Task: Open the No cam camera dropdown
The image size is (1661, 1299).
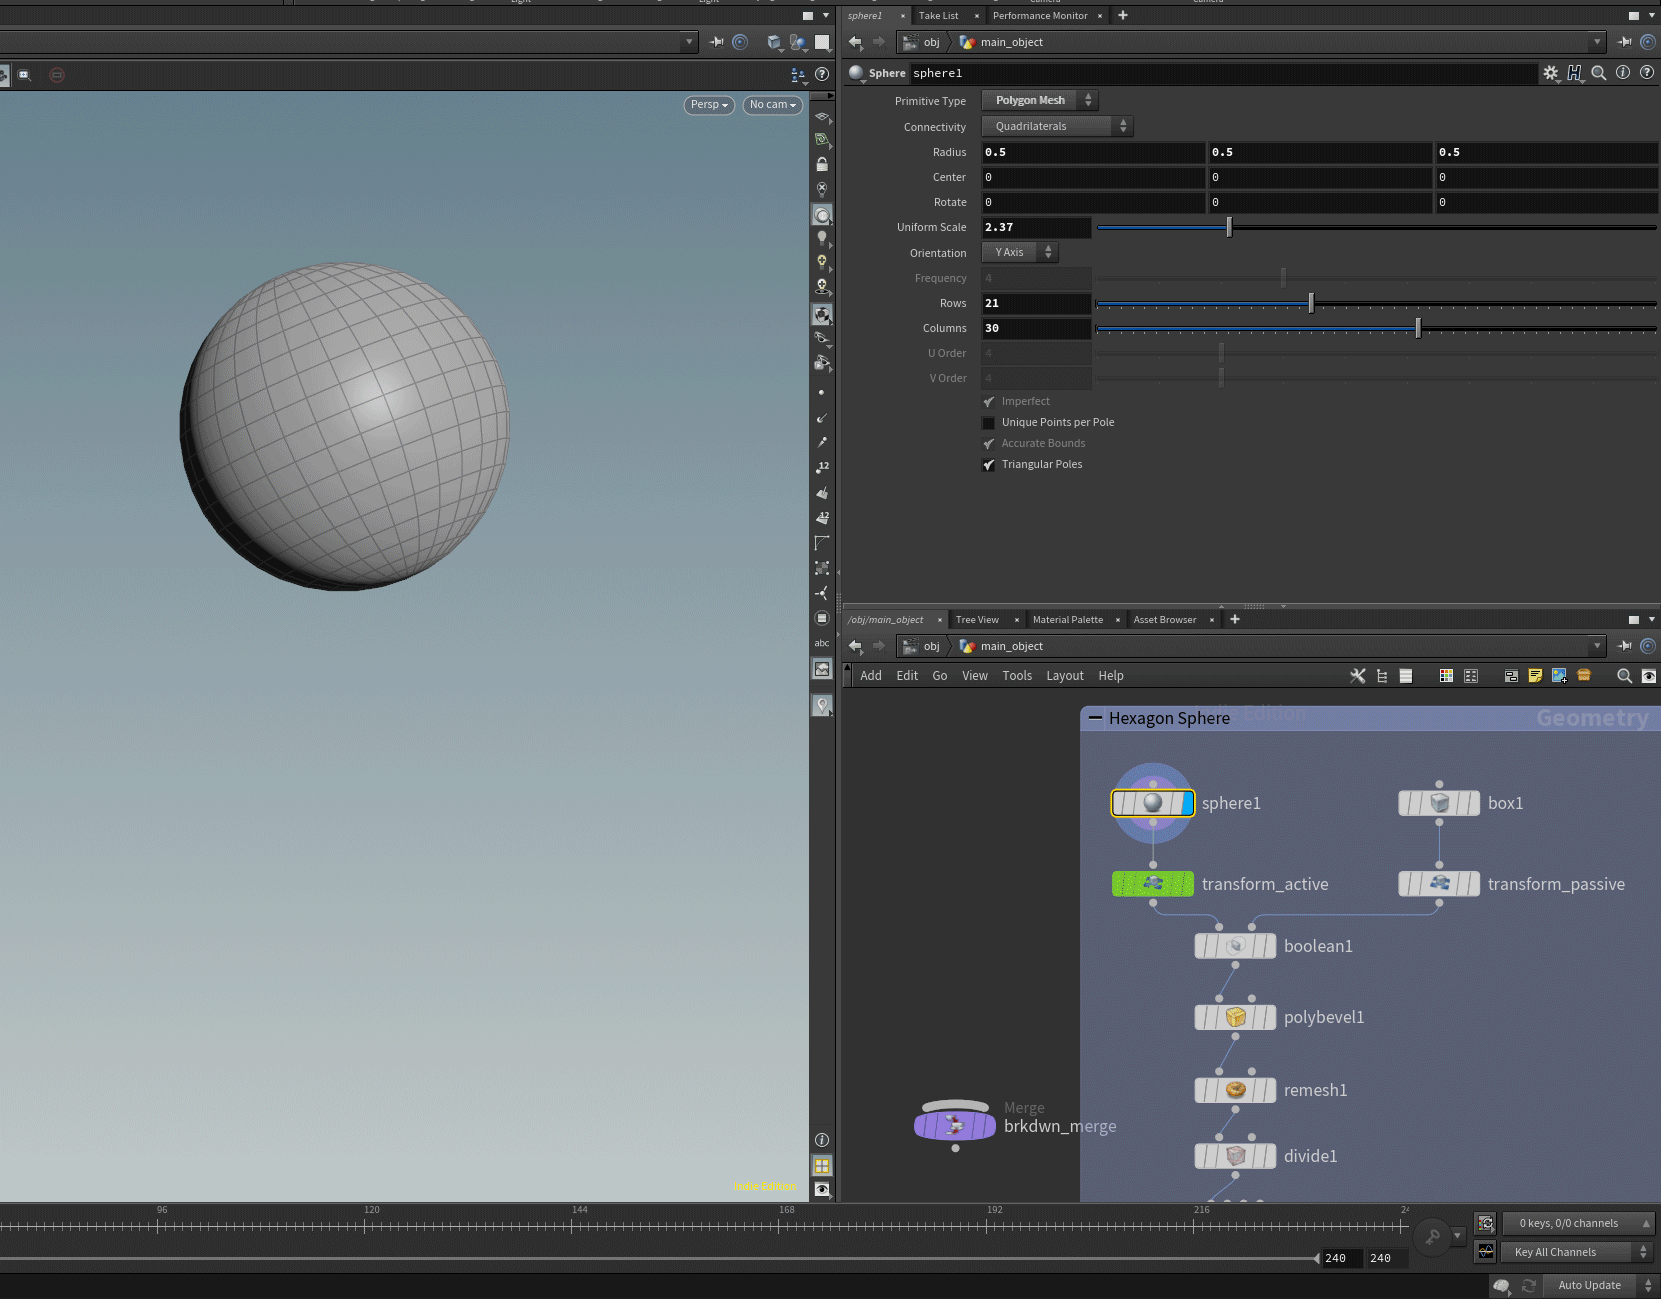Action: (x=772, y=105)
